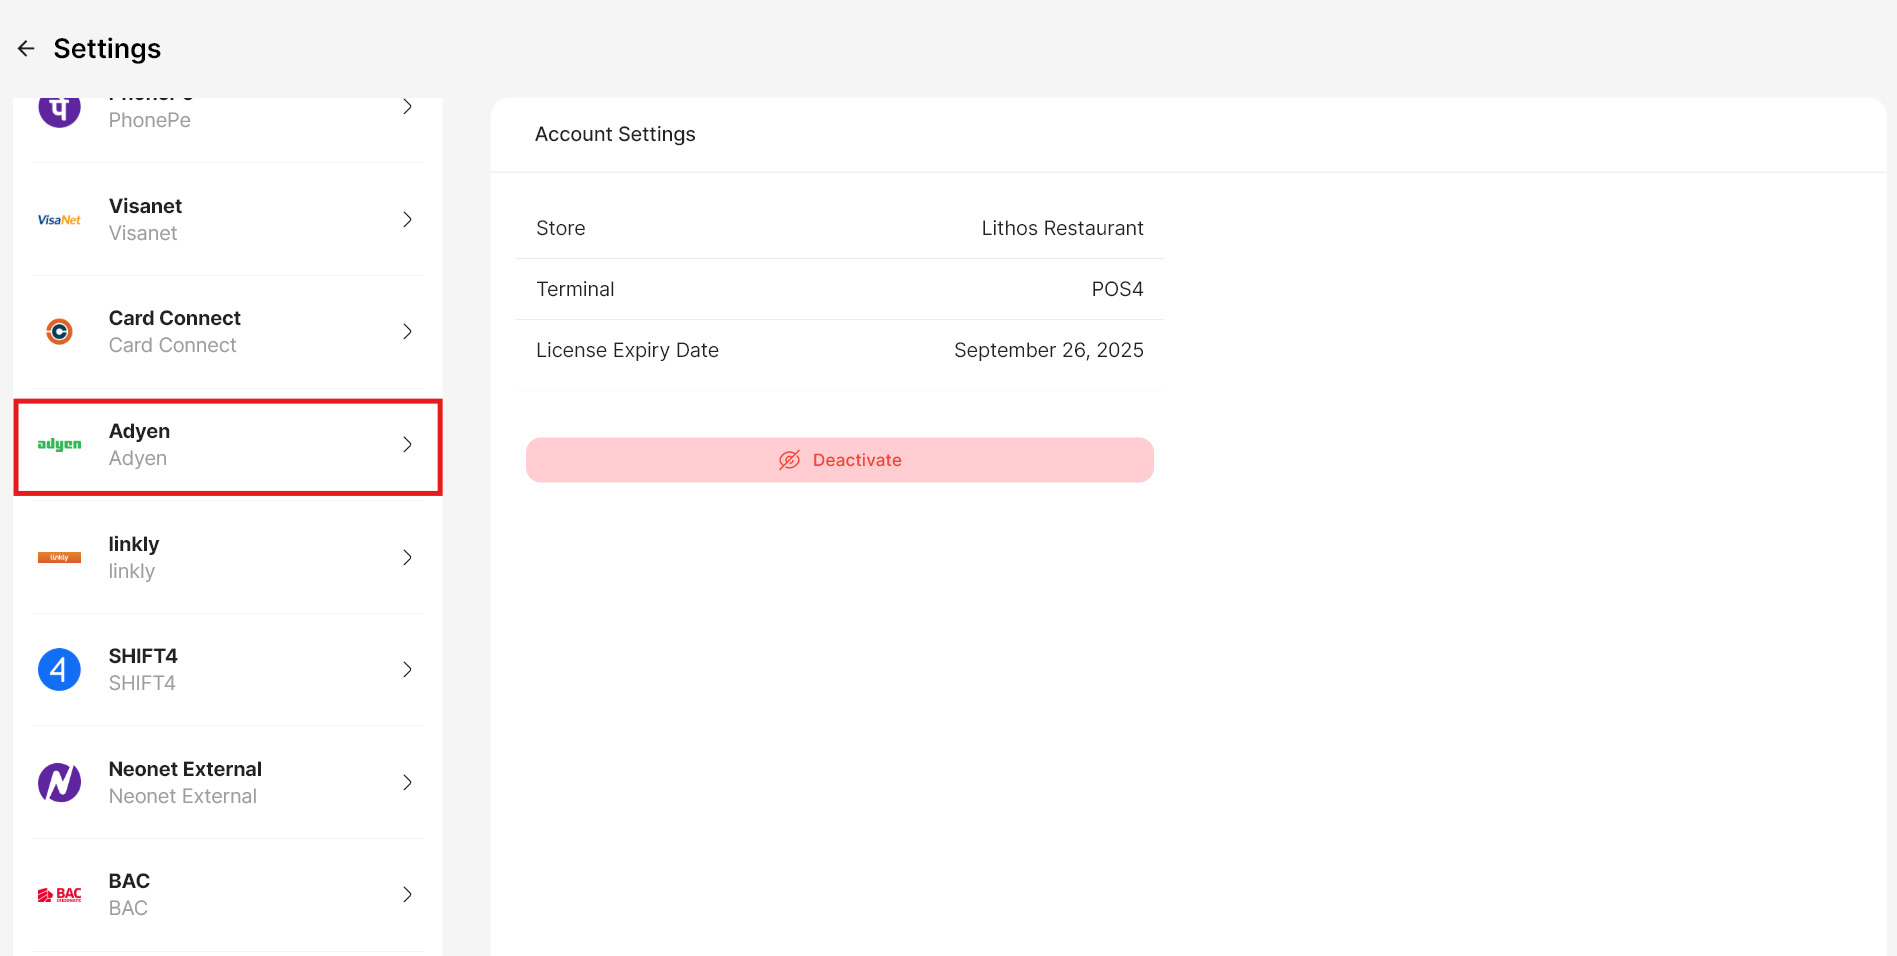Open the Visanet payment provider
This screenshot has width=1897, height=956.
click(228, 219)
